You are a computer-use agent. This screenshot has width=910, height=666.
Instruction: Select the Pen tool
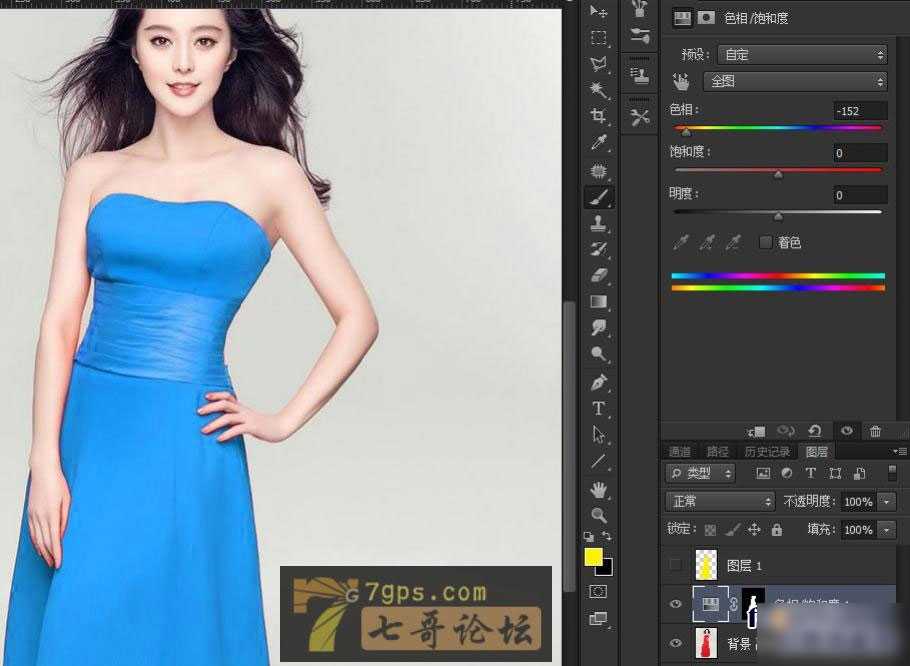598,382
